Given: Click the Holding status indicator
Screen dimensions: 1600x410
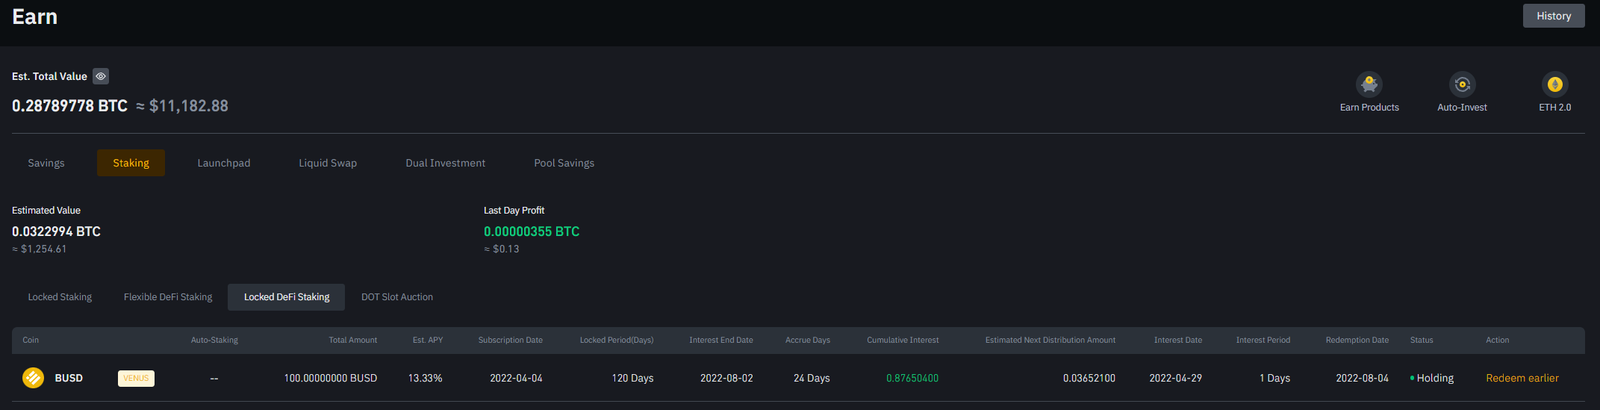Looking at the screenshot, I should 1432,378.
